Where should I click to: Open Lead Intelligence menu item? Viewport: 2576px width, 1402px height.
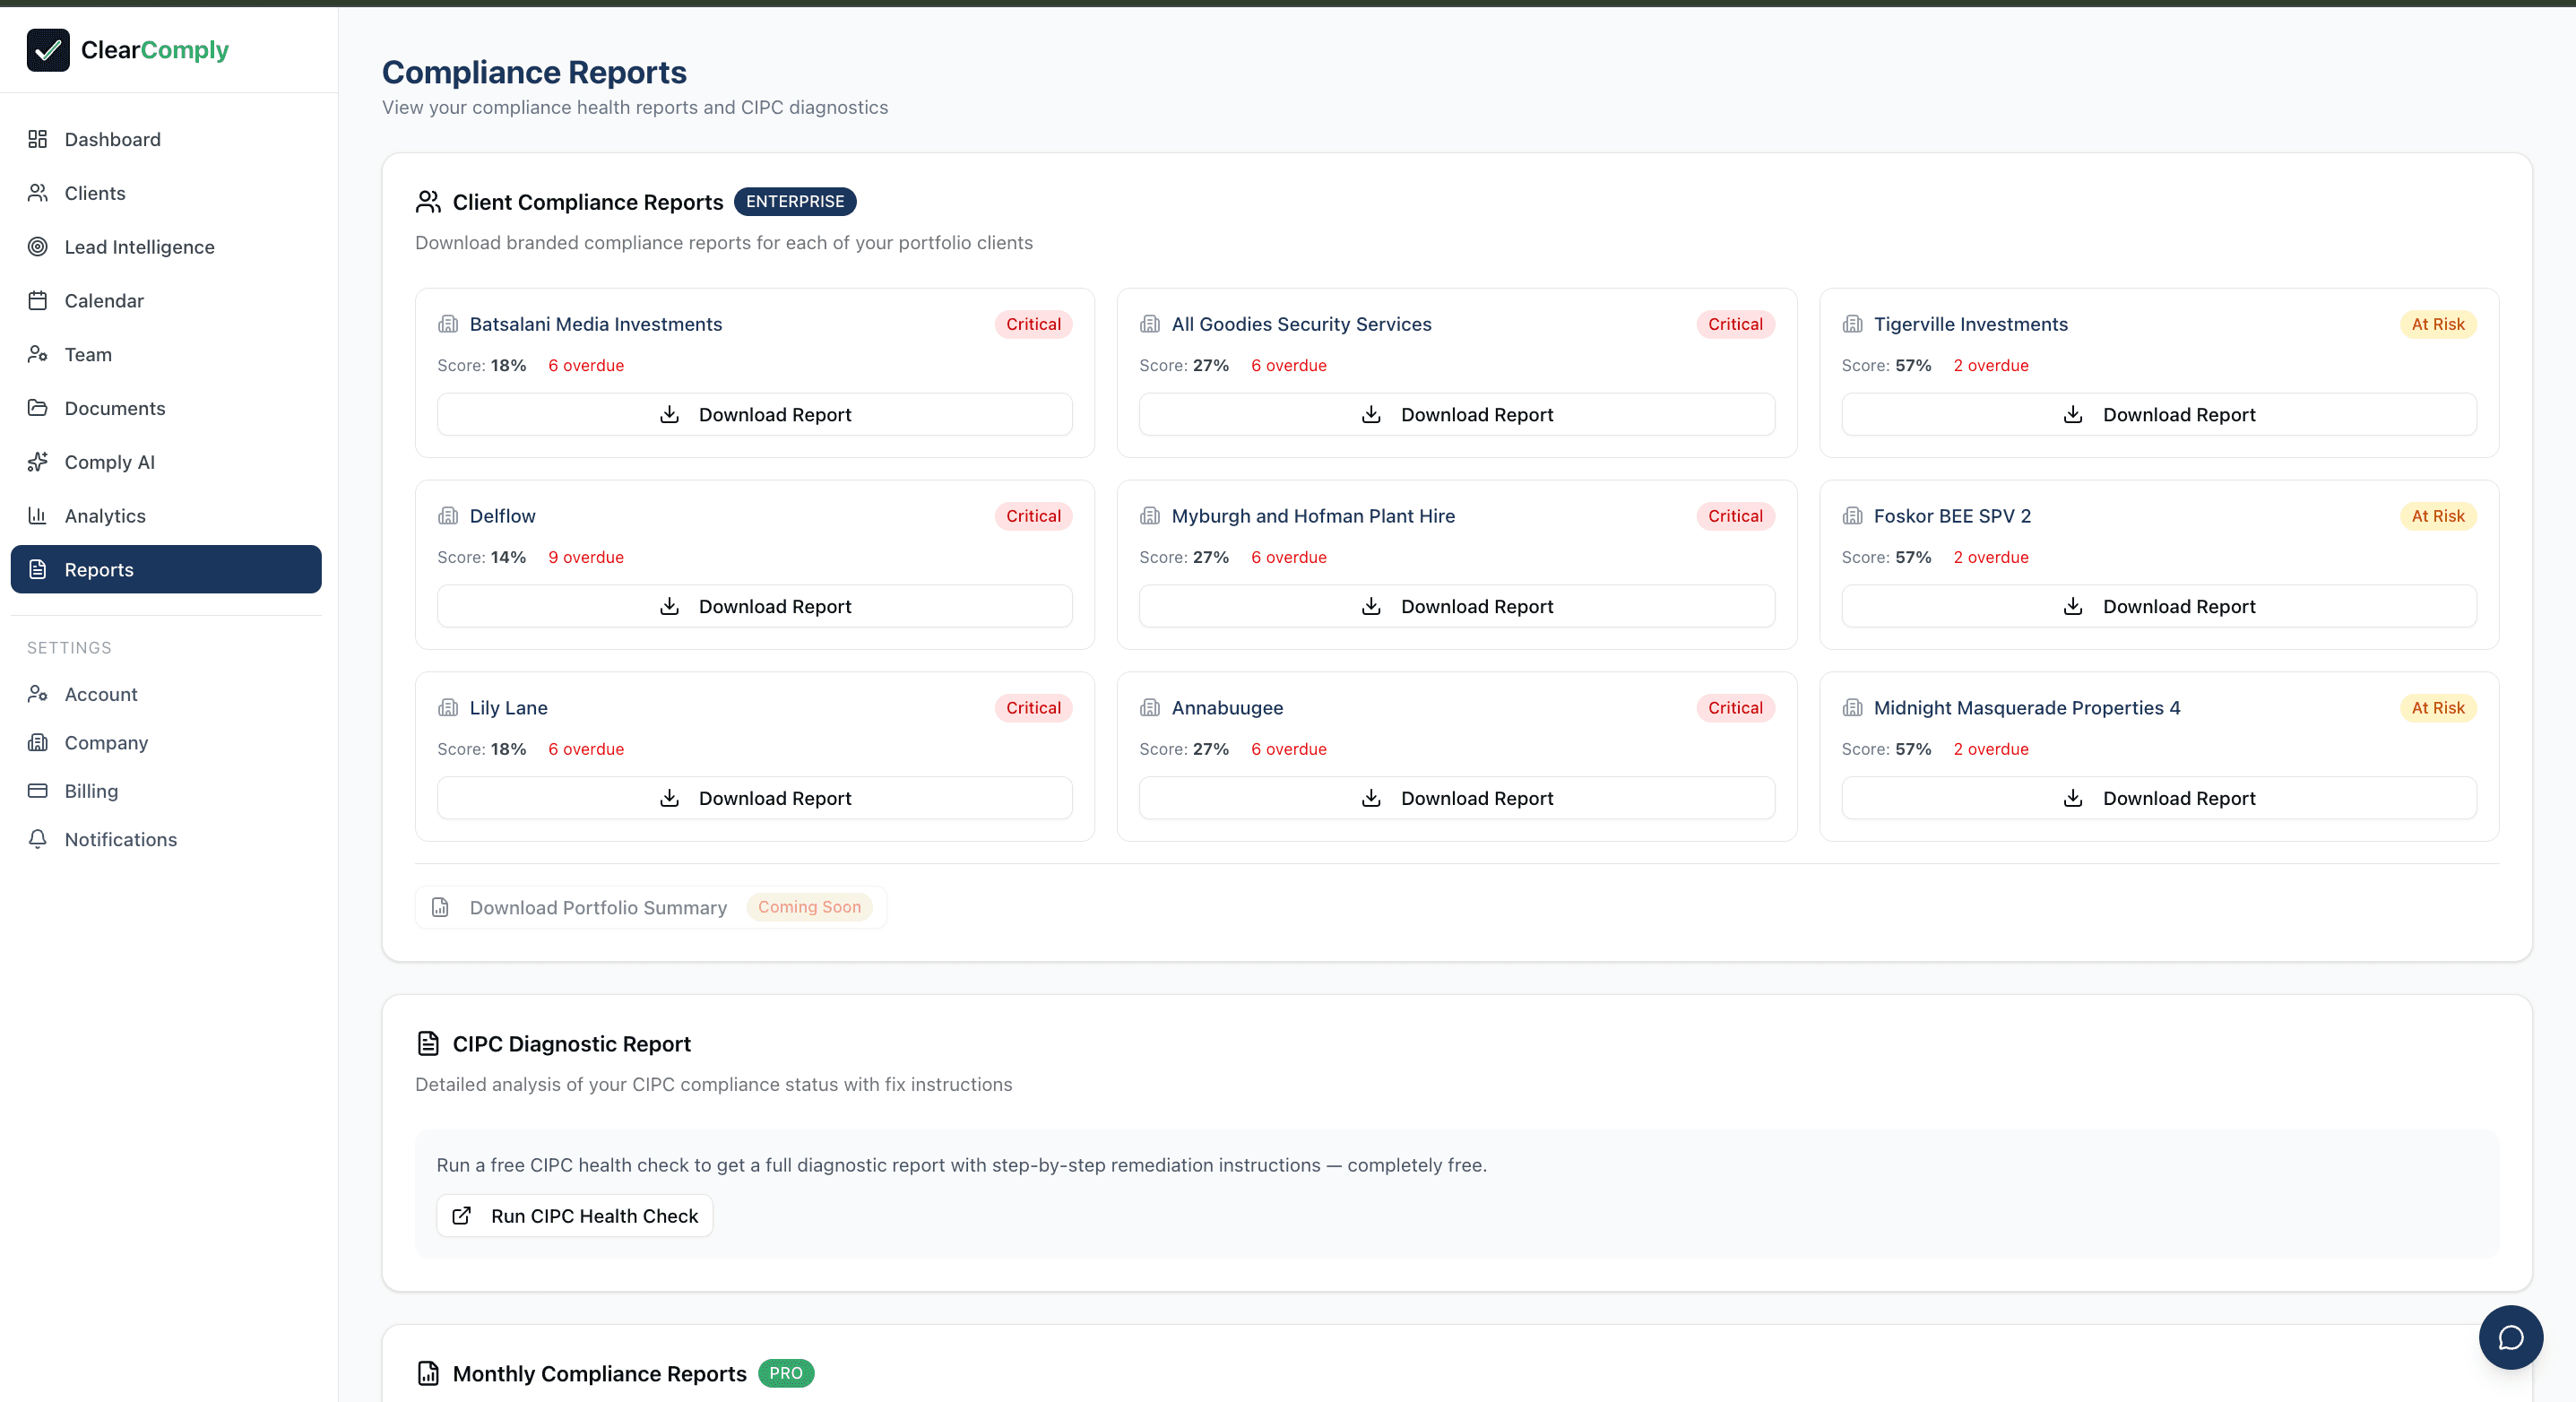(x=166, y=247)
